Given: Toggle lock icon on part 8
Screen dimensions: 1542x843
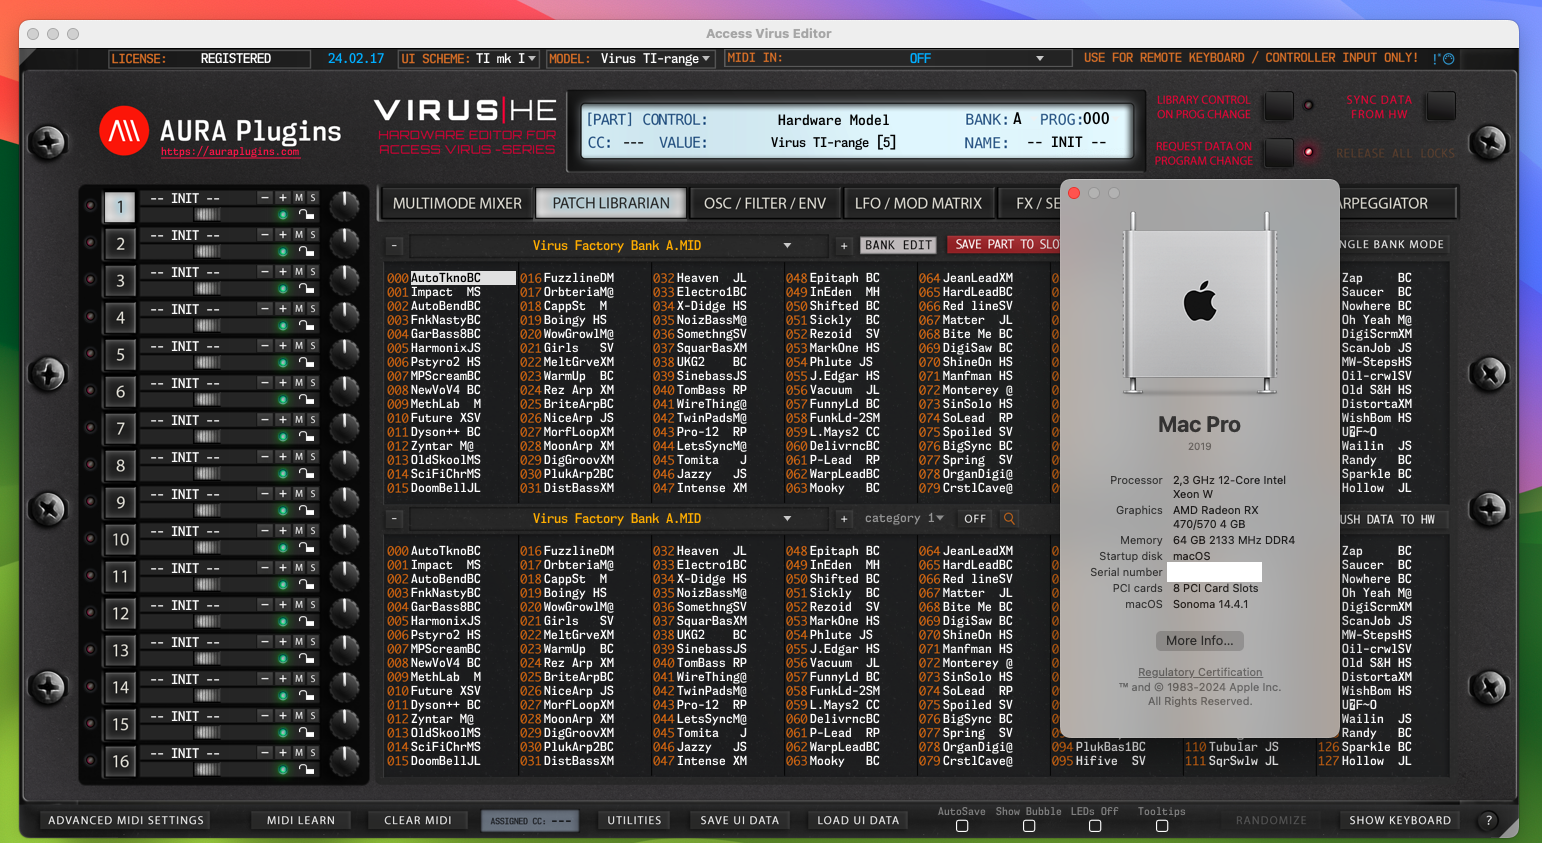Looking at the screenshot, I should coord(306,473).
